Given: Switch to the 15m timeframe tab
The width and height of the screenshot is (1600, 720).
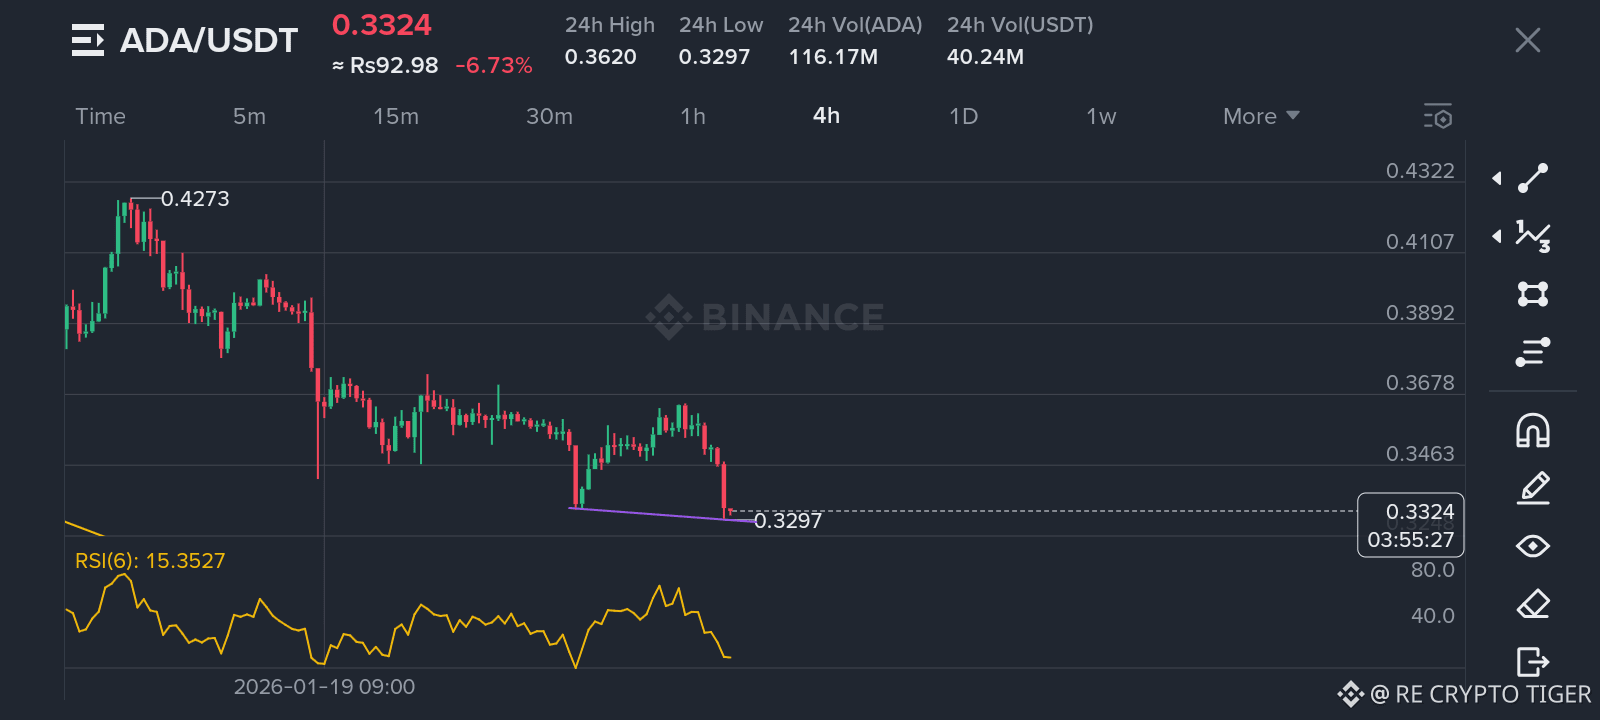Looking at the screenshot, I should click(396, 116).
